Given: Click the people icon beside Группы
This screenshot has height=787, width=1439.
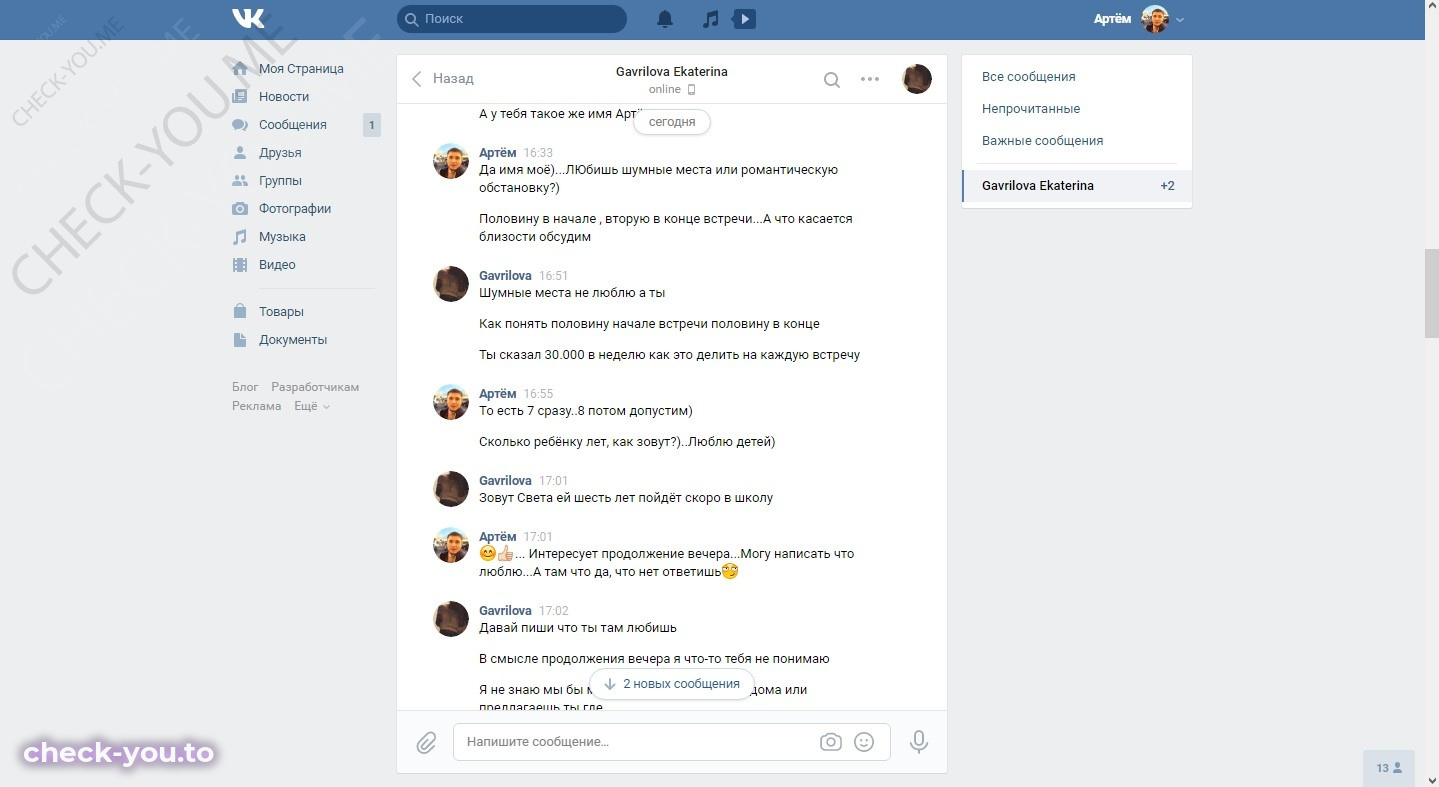Looking at the screenshot, I should coord(240,181).
